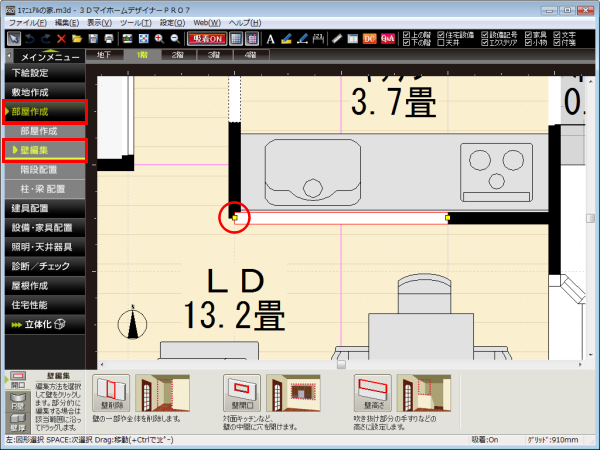Click the open folder icon
This screenshot has width=600, height=450.
click(x=77, y=38)
